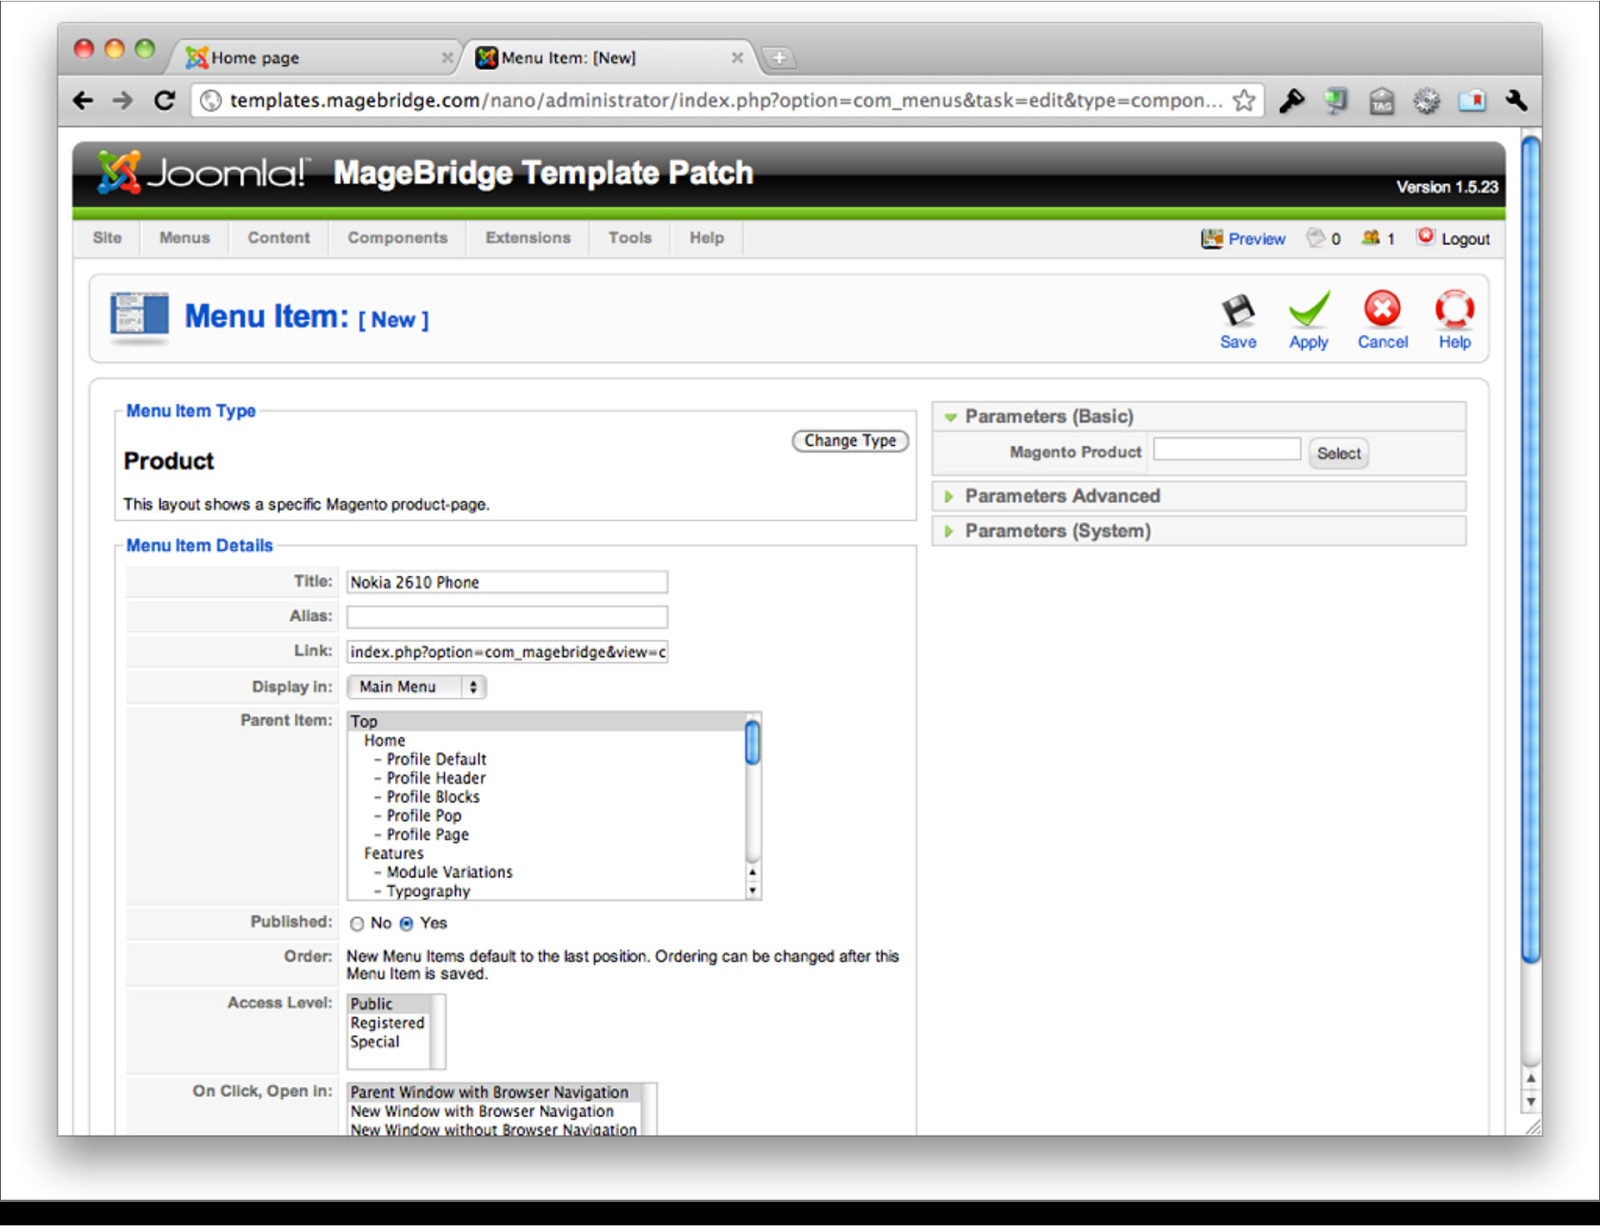Click the messages icon showing 0
The height and width of the screenshot is (1232, 1600).
coord(1316,238)
